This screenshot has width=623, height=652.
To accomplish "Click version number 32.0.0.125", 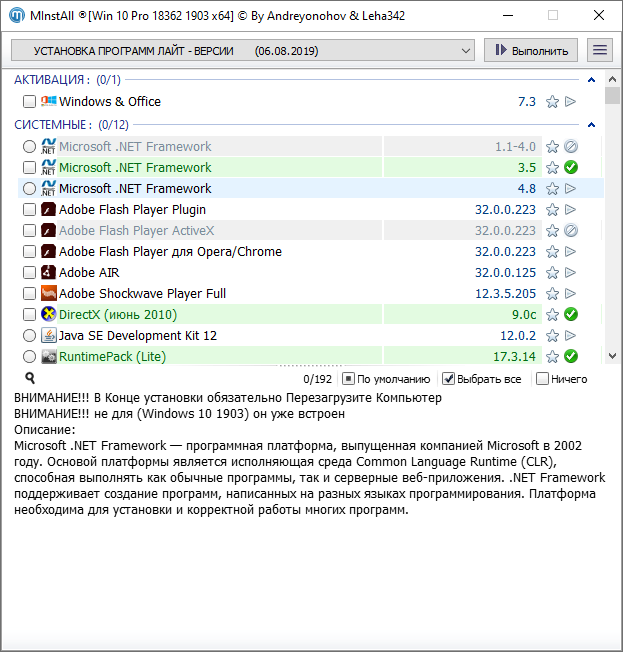I will click(505, 272).
